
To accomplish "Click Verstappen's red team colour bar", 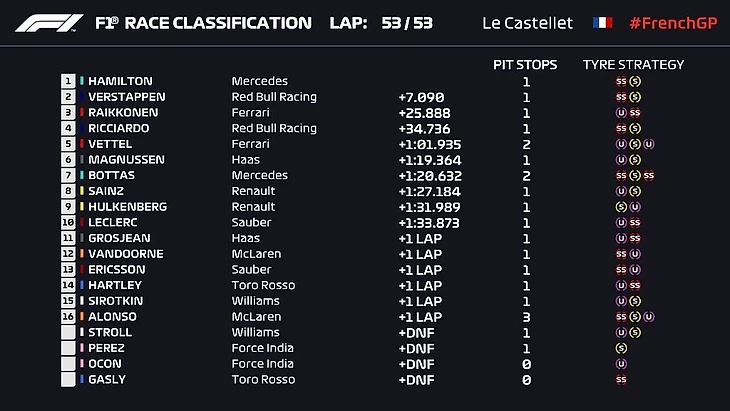I will [x=82, y=97].
